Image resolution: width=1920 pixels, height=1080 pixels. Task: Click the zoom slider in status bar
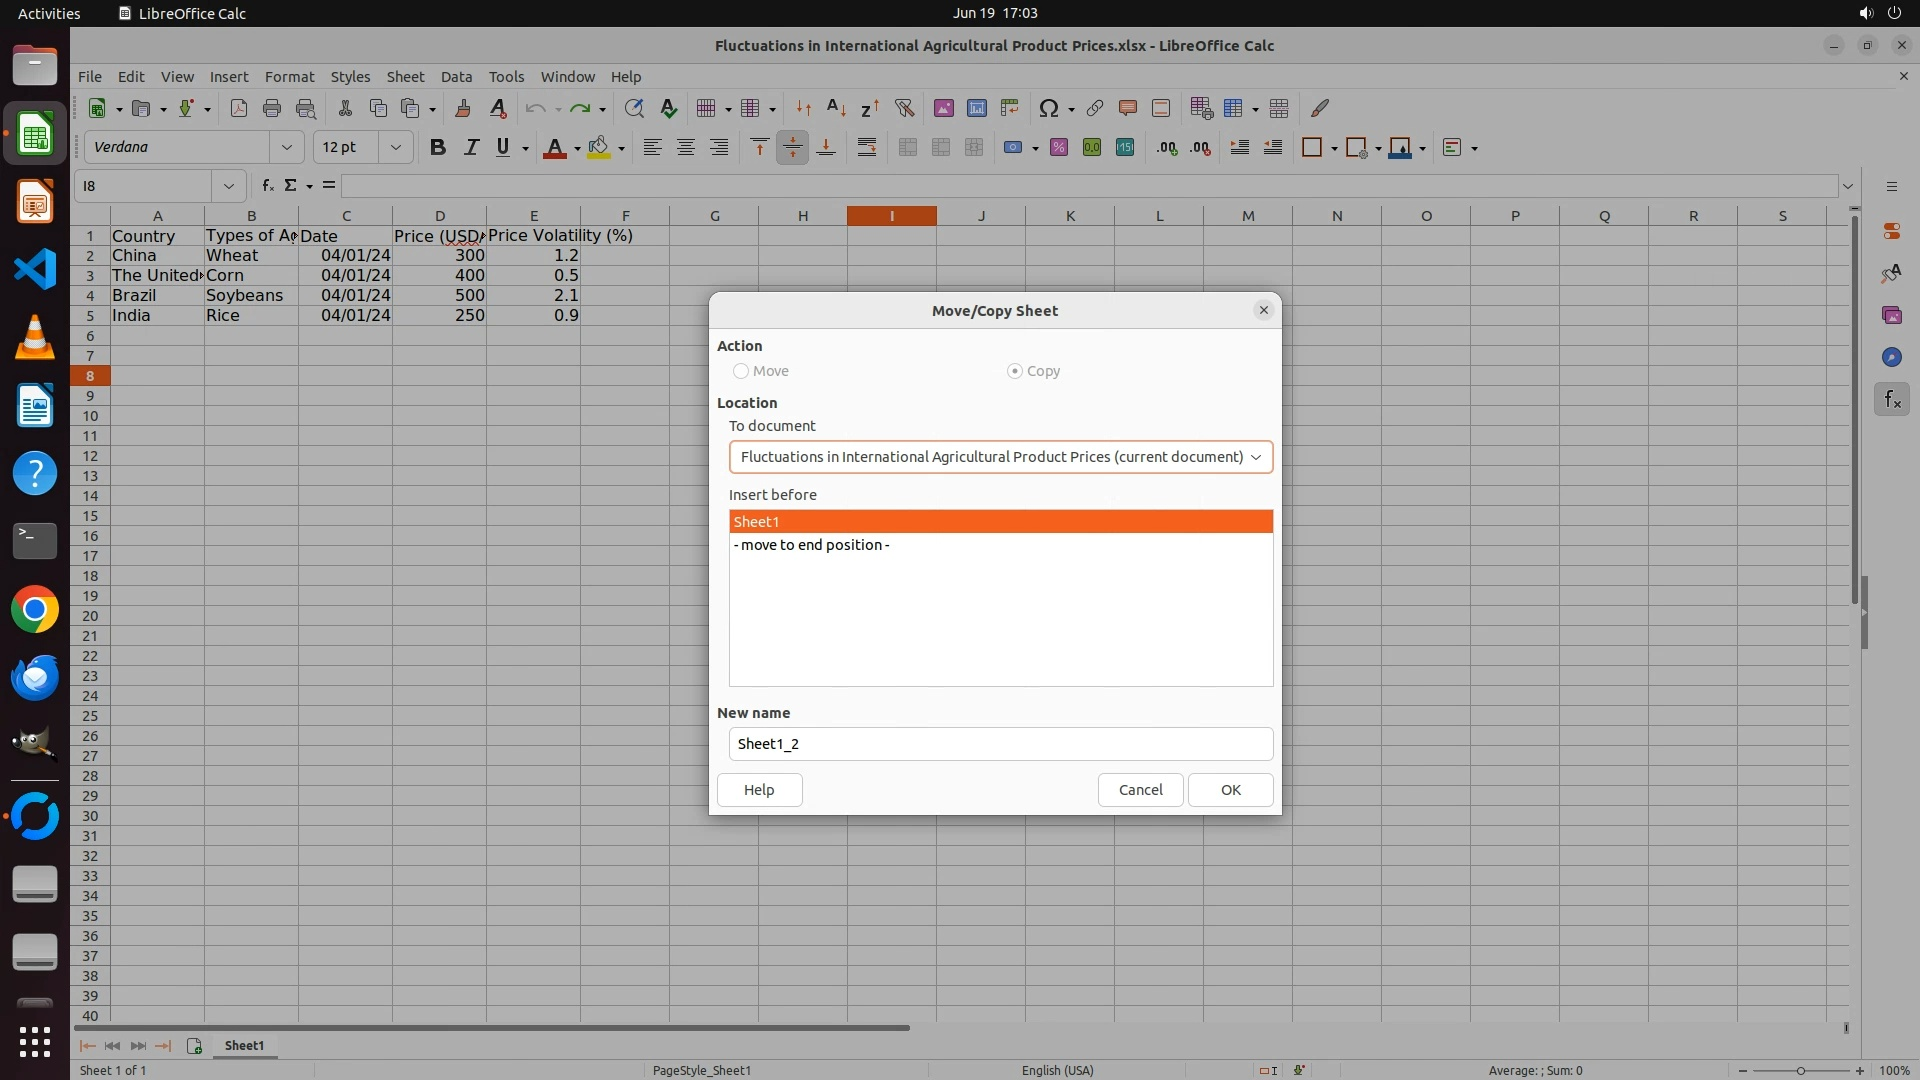point(1800,1070)
